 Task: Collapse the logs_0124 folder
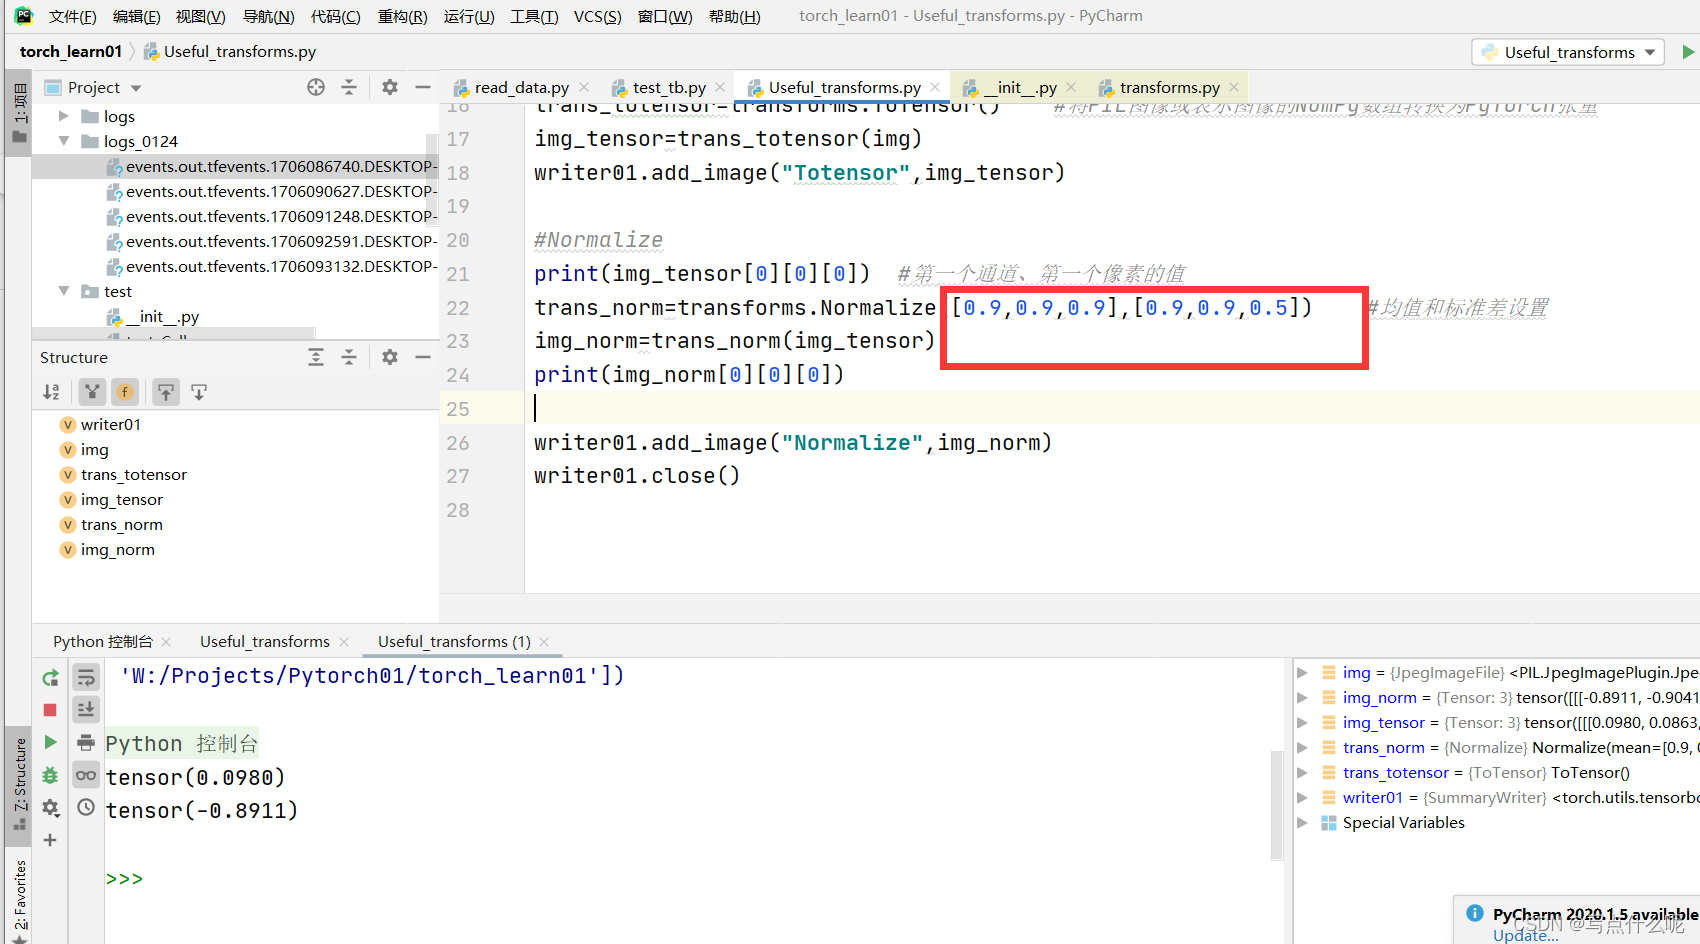click(x=63, y=141)
